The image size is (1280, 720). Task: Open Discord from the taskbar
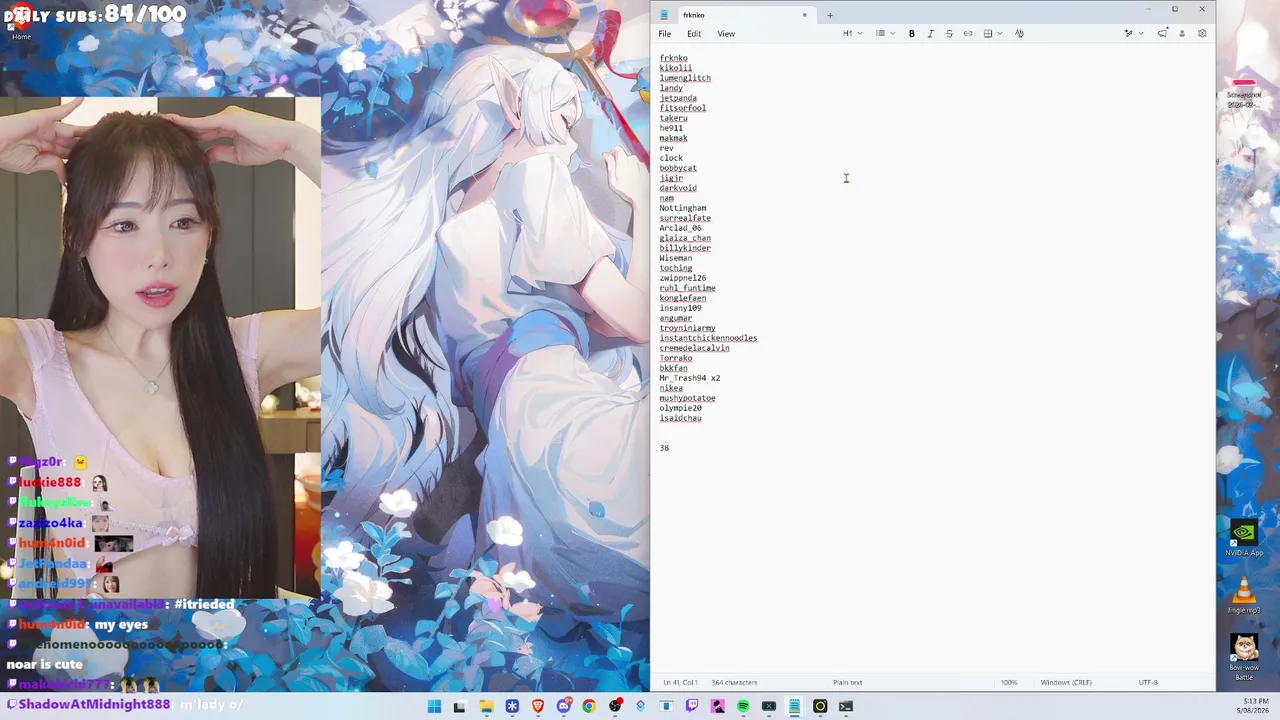pos(563,706)
